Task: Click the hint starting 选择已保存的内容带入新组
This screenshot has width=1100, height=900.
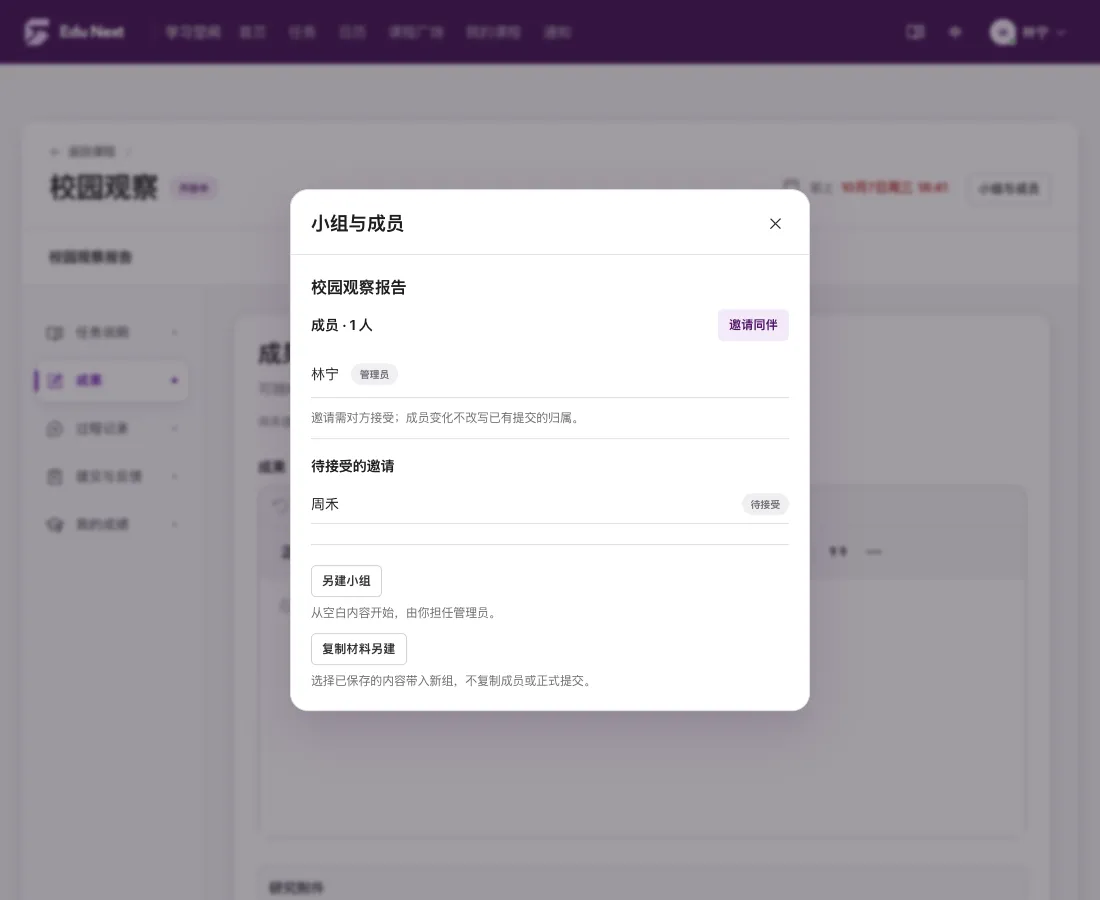Action: tap(452, 680)
